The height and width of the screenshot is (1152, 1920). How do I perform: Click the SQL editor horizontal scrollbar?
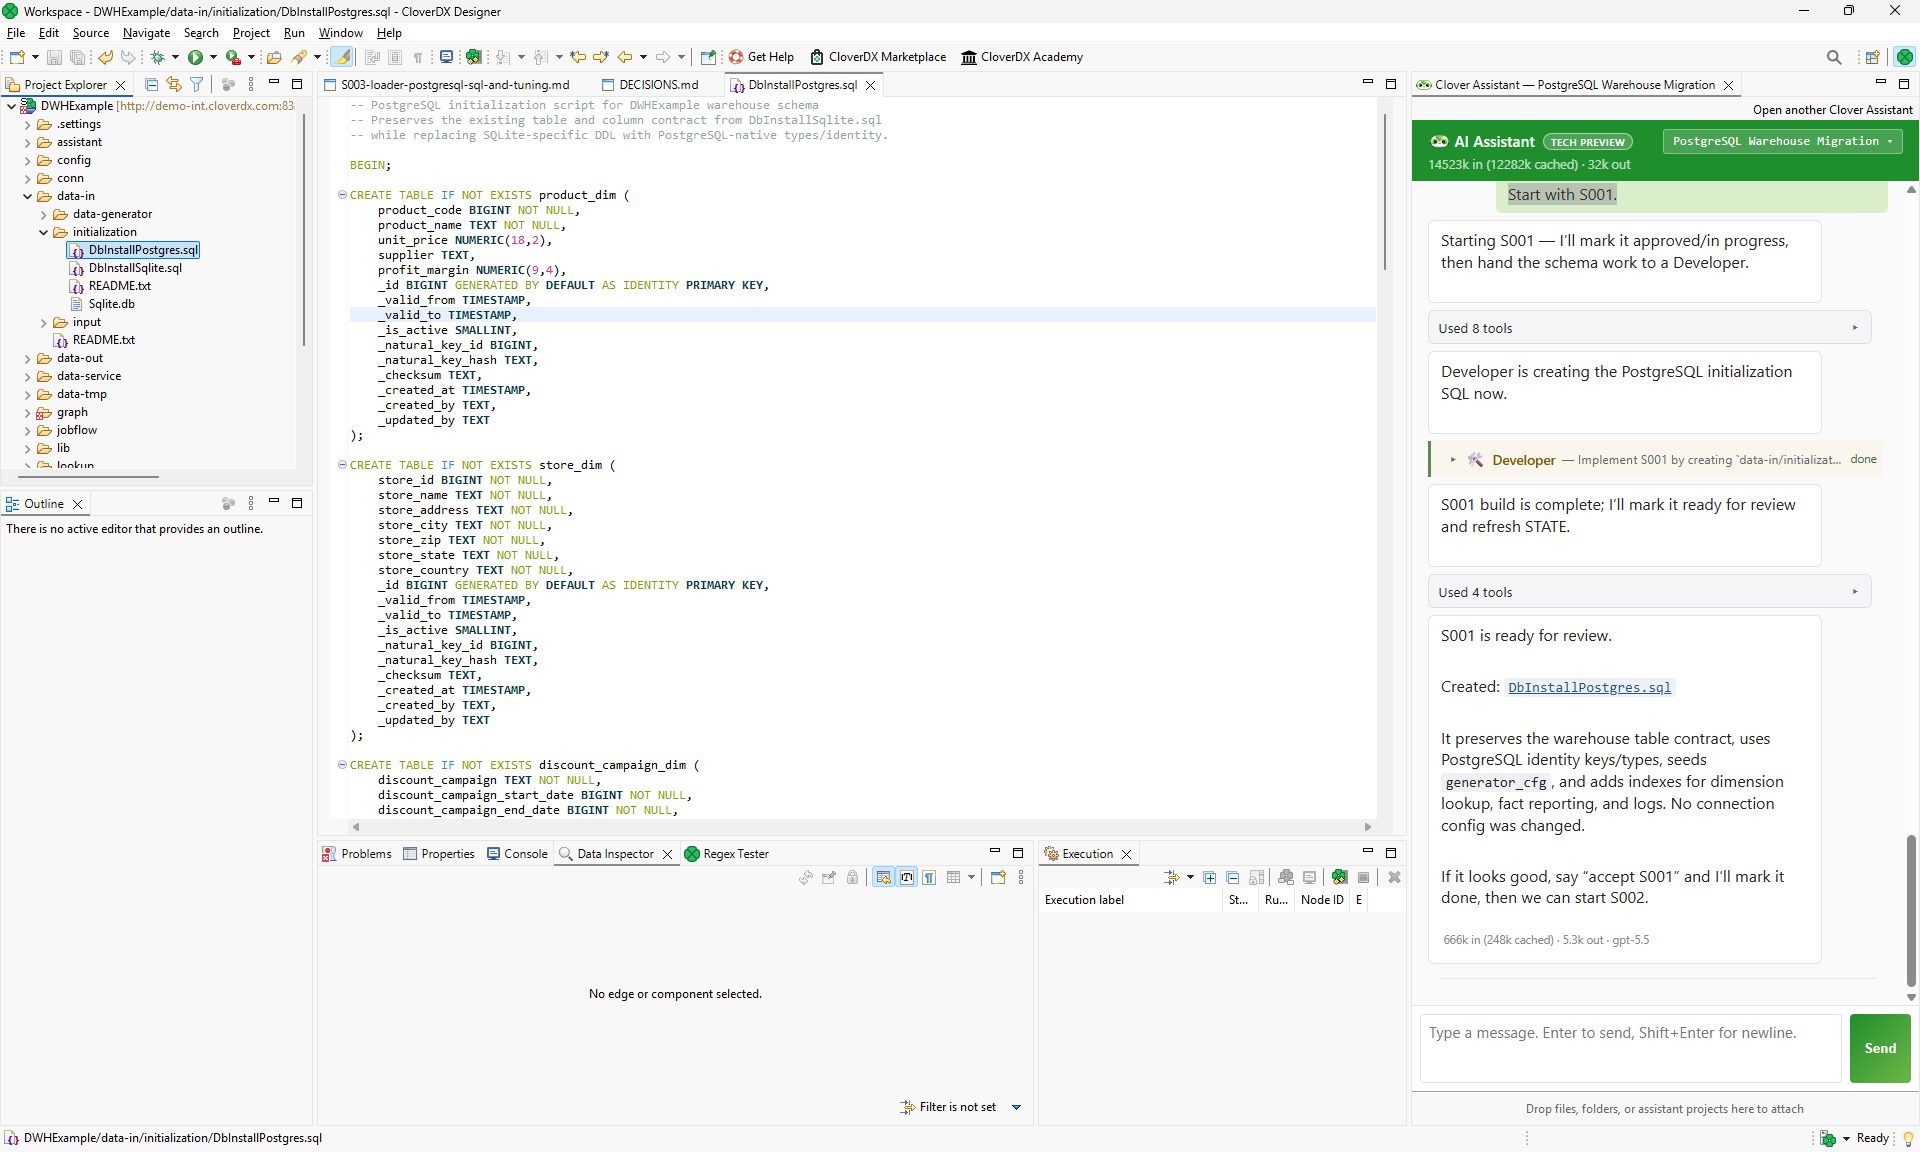[861, 827]
